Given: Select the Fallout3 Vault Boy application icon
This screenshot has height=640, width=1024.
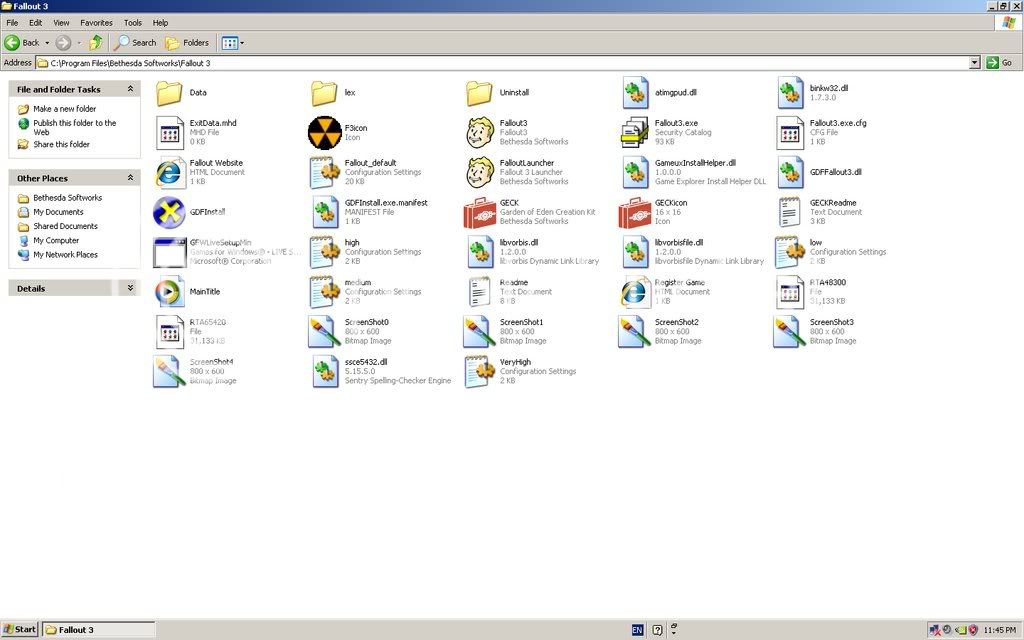Looking at the screenshot, I should coord(480,131).
